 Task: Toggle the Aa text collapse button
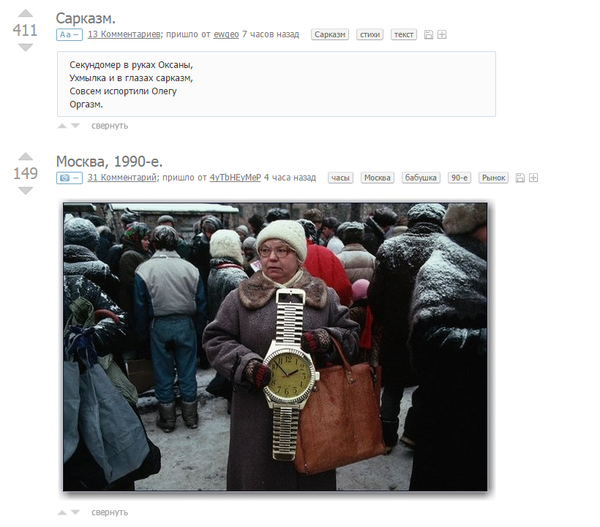click(69, 34)
